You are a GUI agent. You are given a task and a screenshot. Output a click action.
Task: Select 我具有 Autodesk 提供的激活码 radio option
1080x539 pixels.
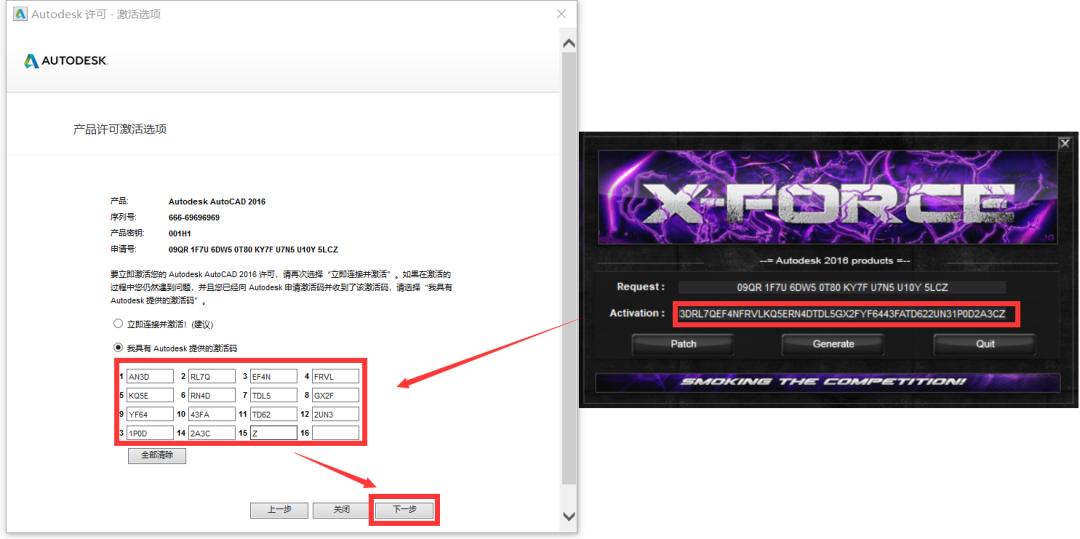(118, 348)
